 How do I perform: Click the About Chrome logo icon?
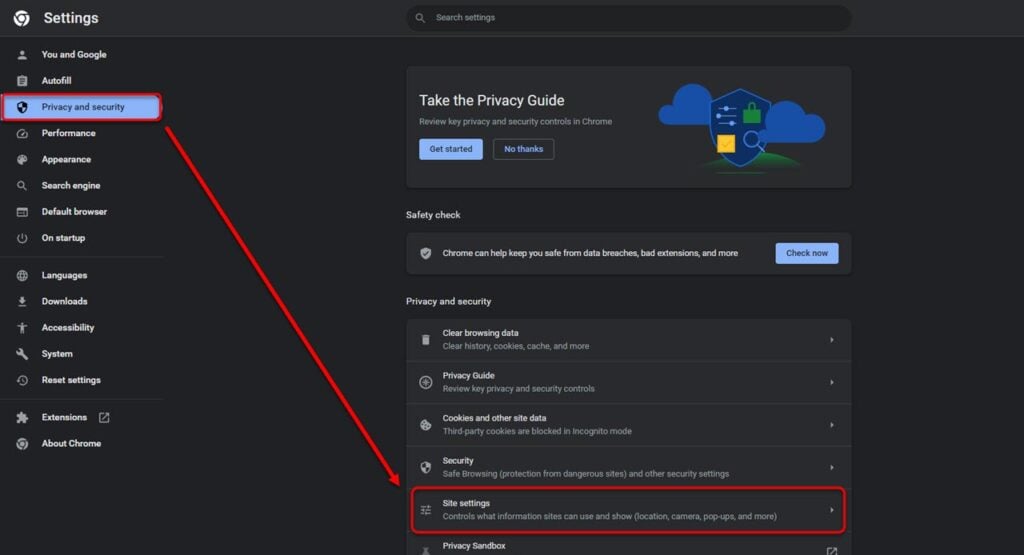[x=22, y=443]
